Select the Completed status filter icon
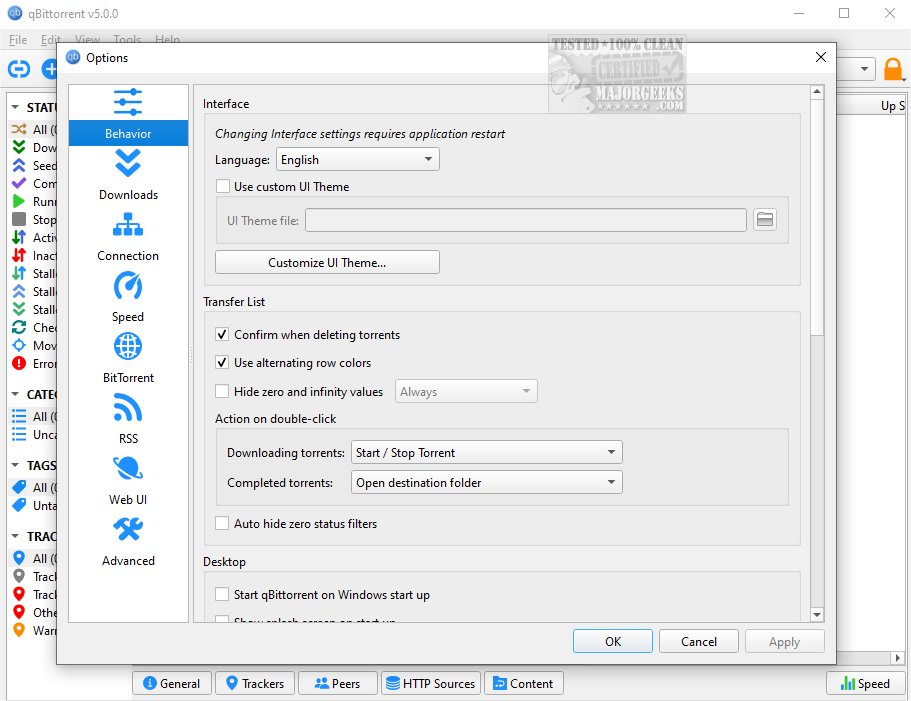This screenshot has width=911, height=701. pos(19,183)
